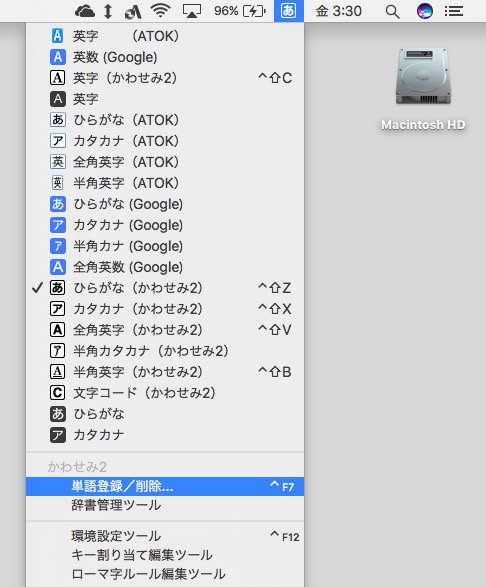Select checked ひらがな (かわせみ2) item
Viewport: 486px width, 587px height.
[165, 288]
